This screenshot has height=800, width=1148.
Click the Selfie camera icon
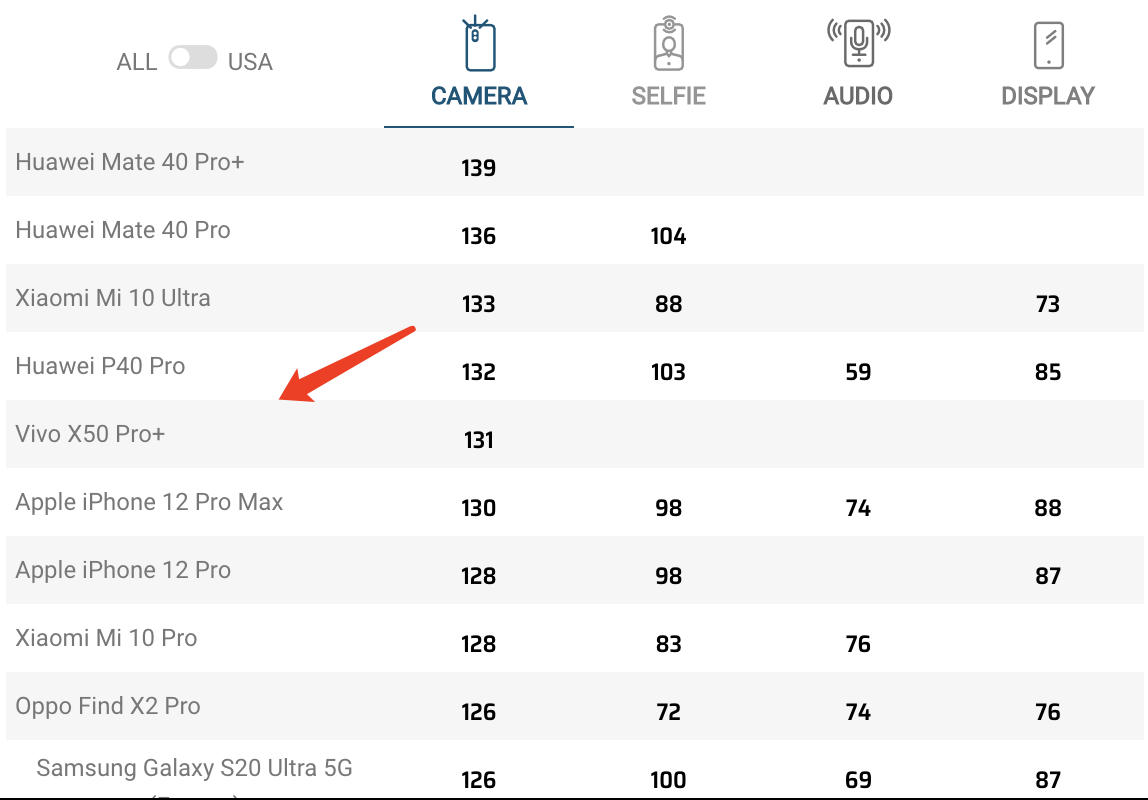pos(668,44)
